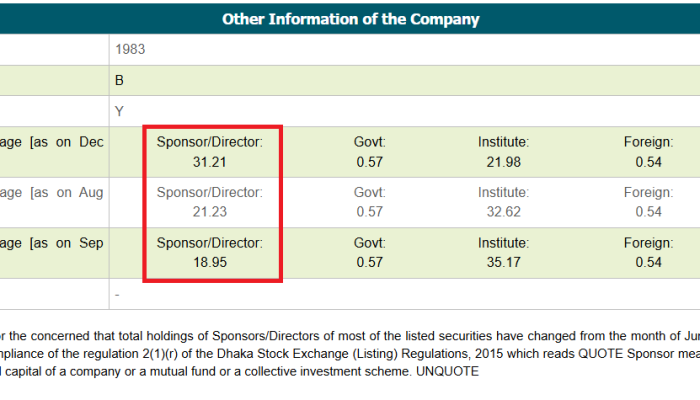Click Institute value 32.62
This screenshot has width=700, height=400.
503,211
